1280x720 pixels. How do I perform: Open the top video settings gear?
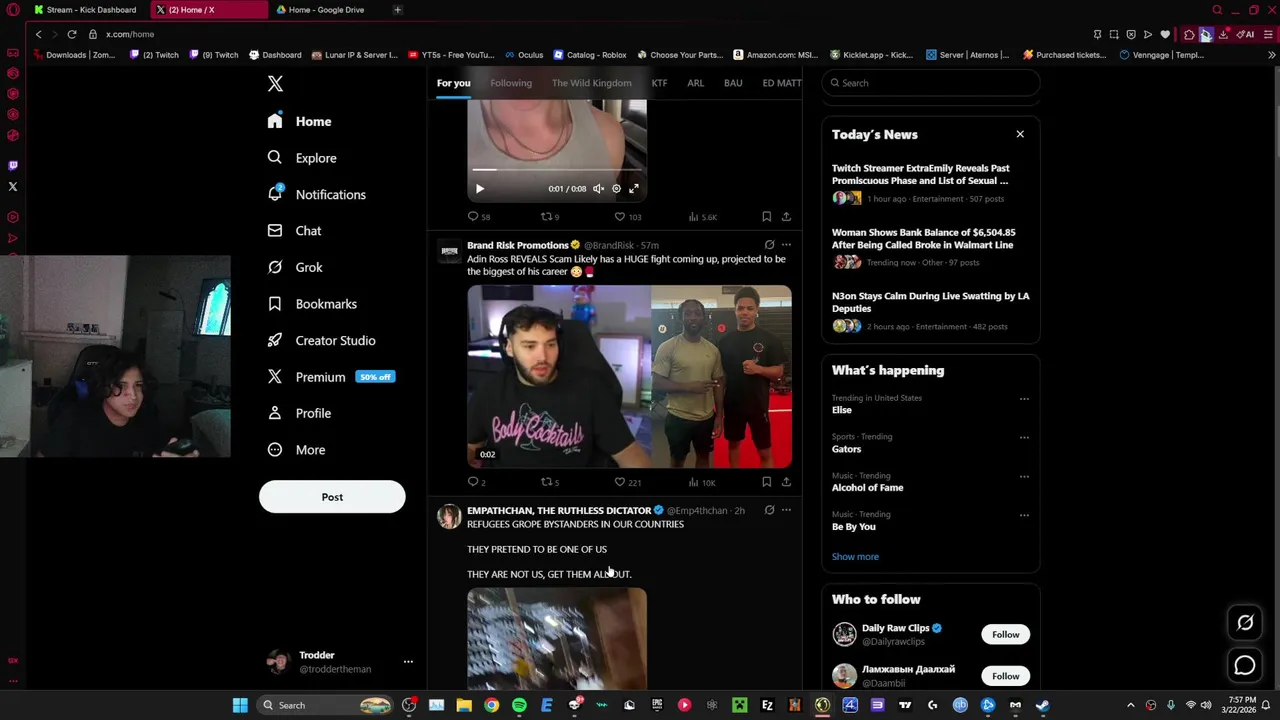pyautogui.click(x=616, y=188)
